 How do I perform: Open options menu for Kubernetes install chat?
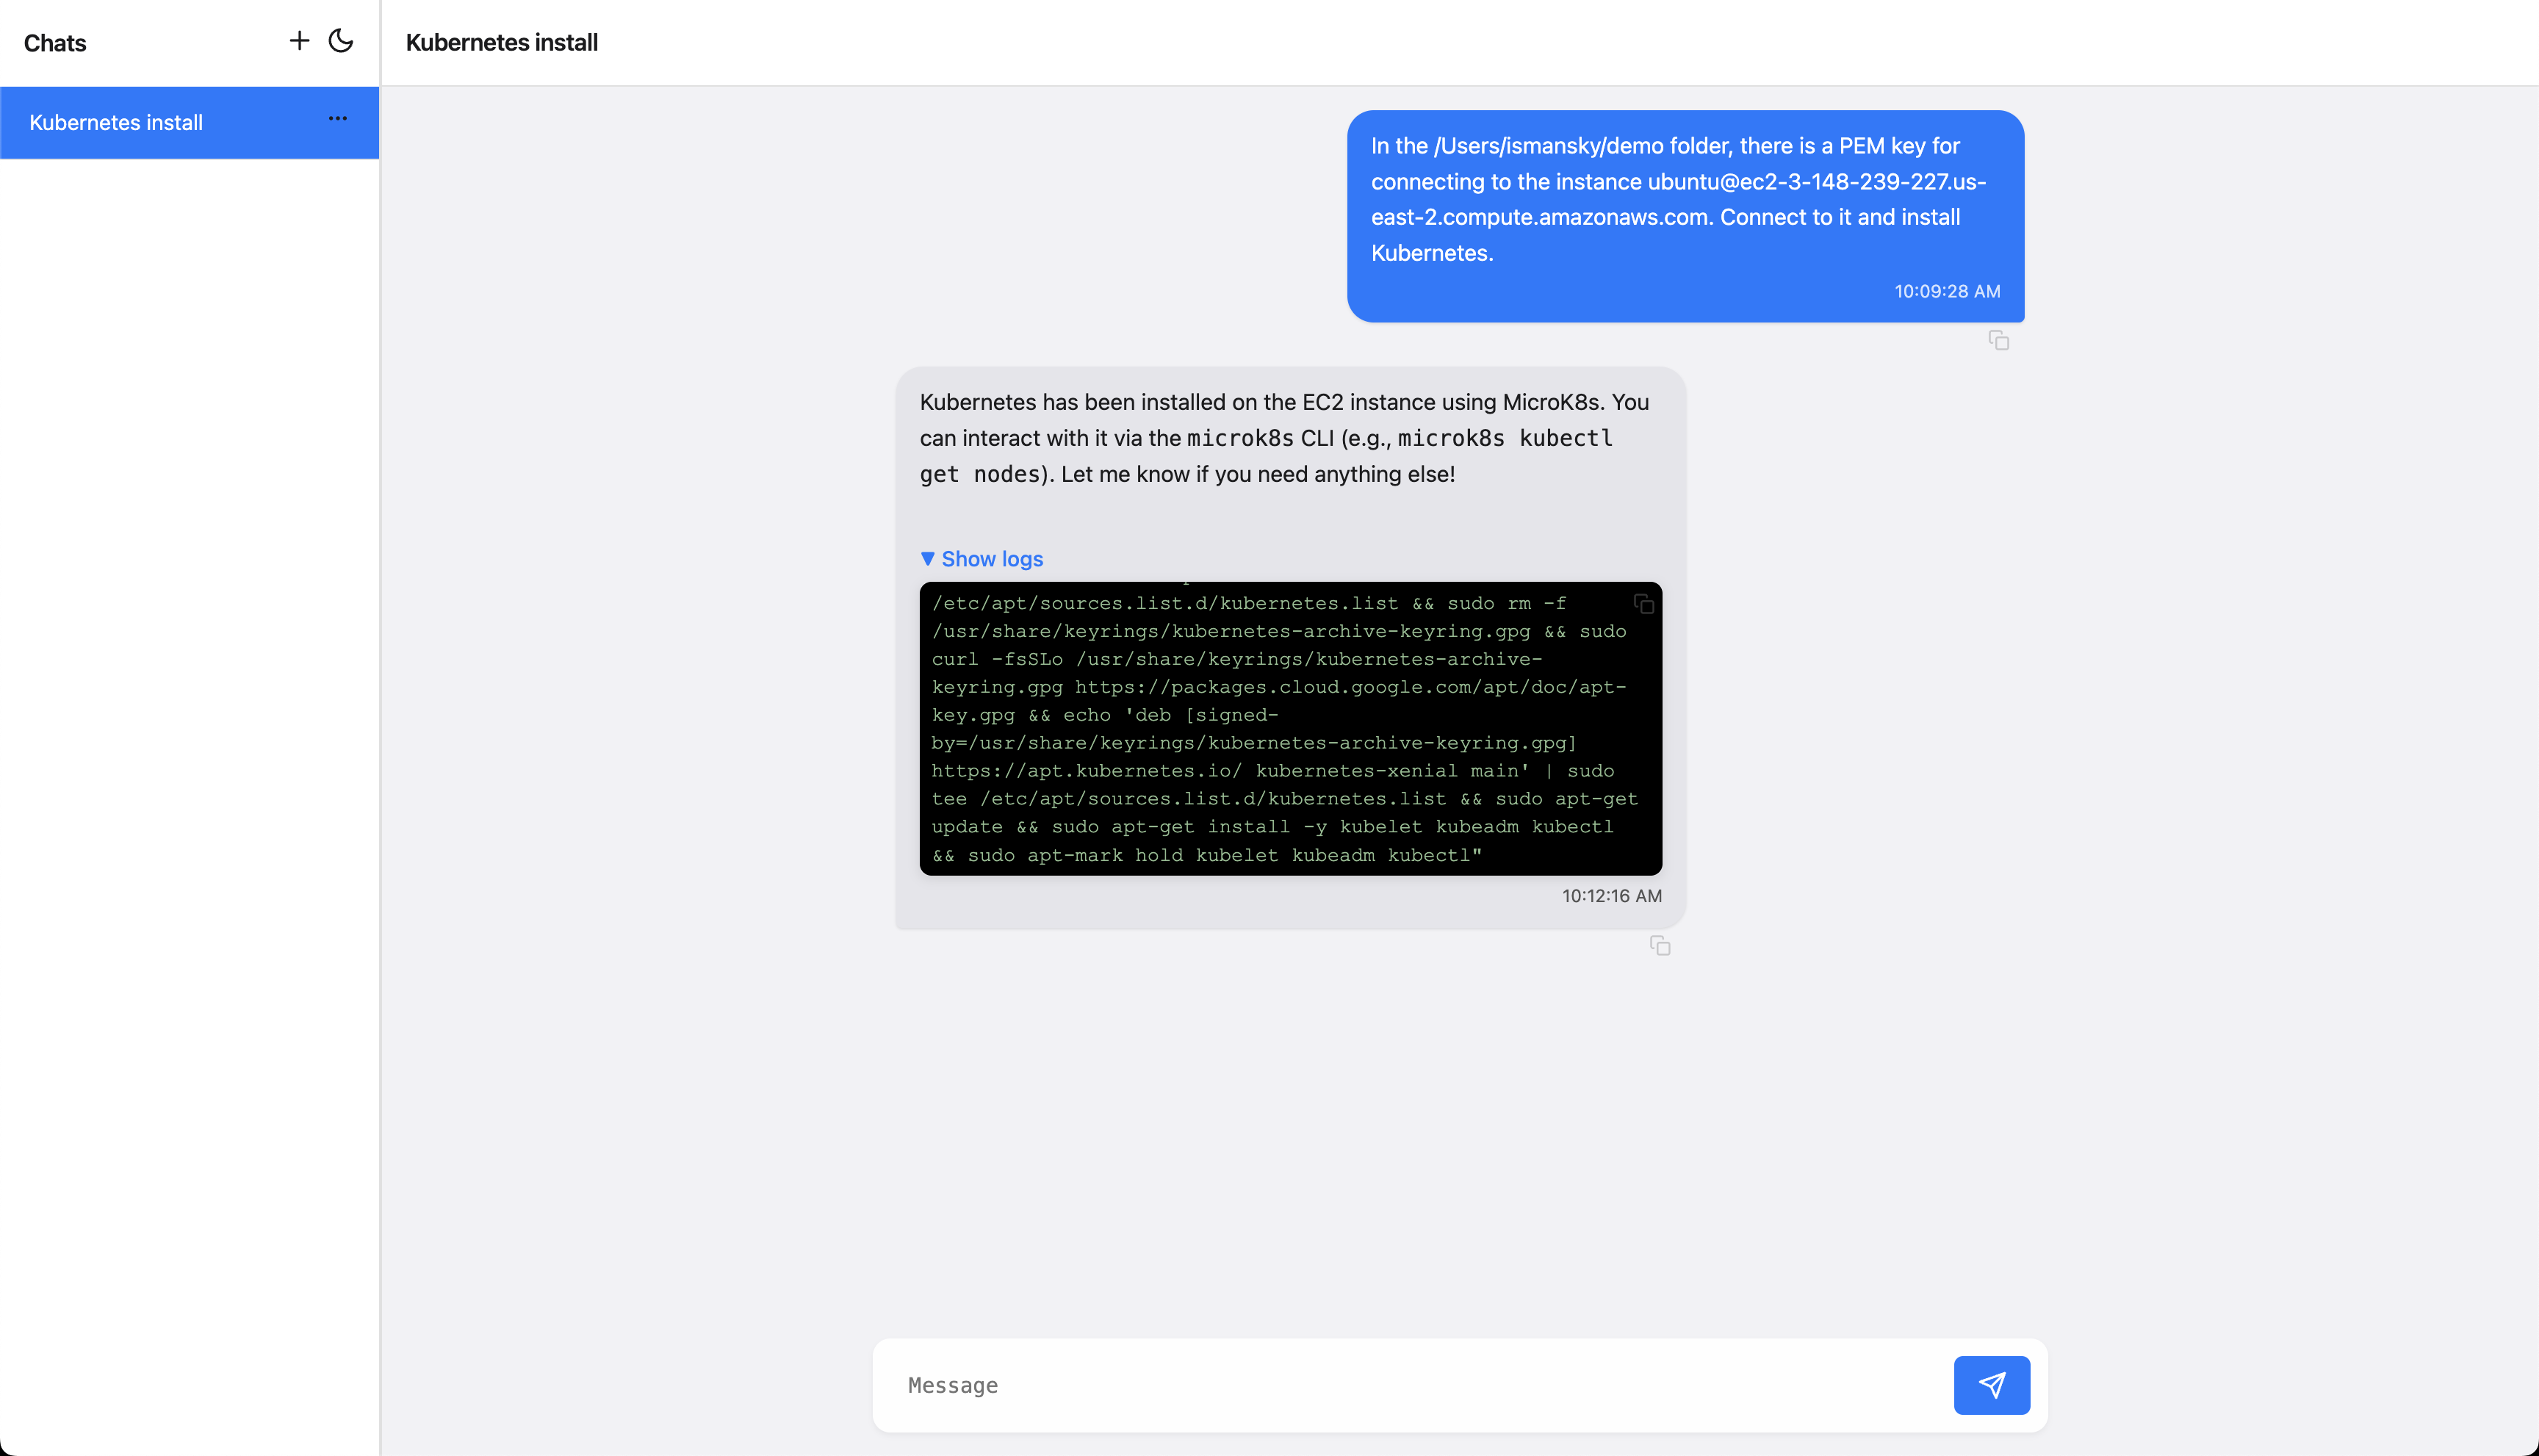coord(338,119)
